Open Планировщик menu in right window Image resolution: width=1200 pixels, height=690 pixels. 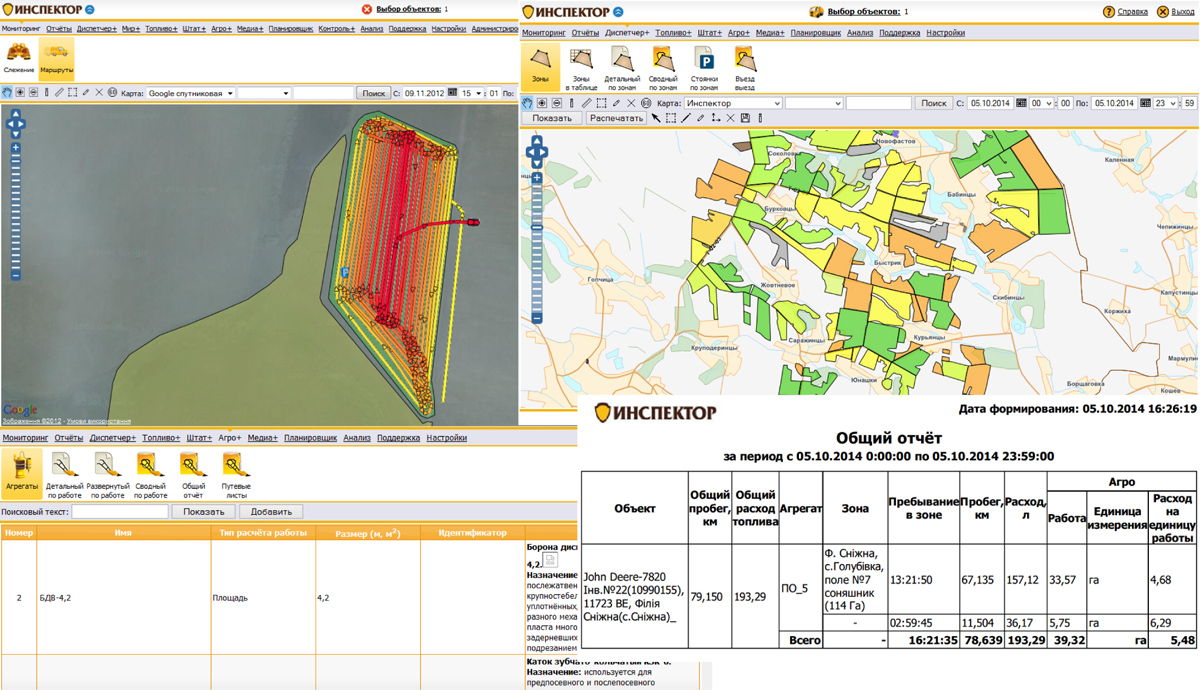[x=815, y=33]
